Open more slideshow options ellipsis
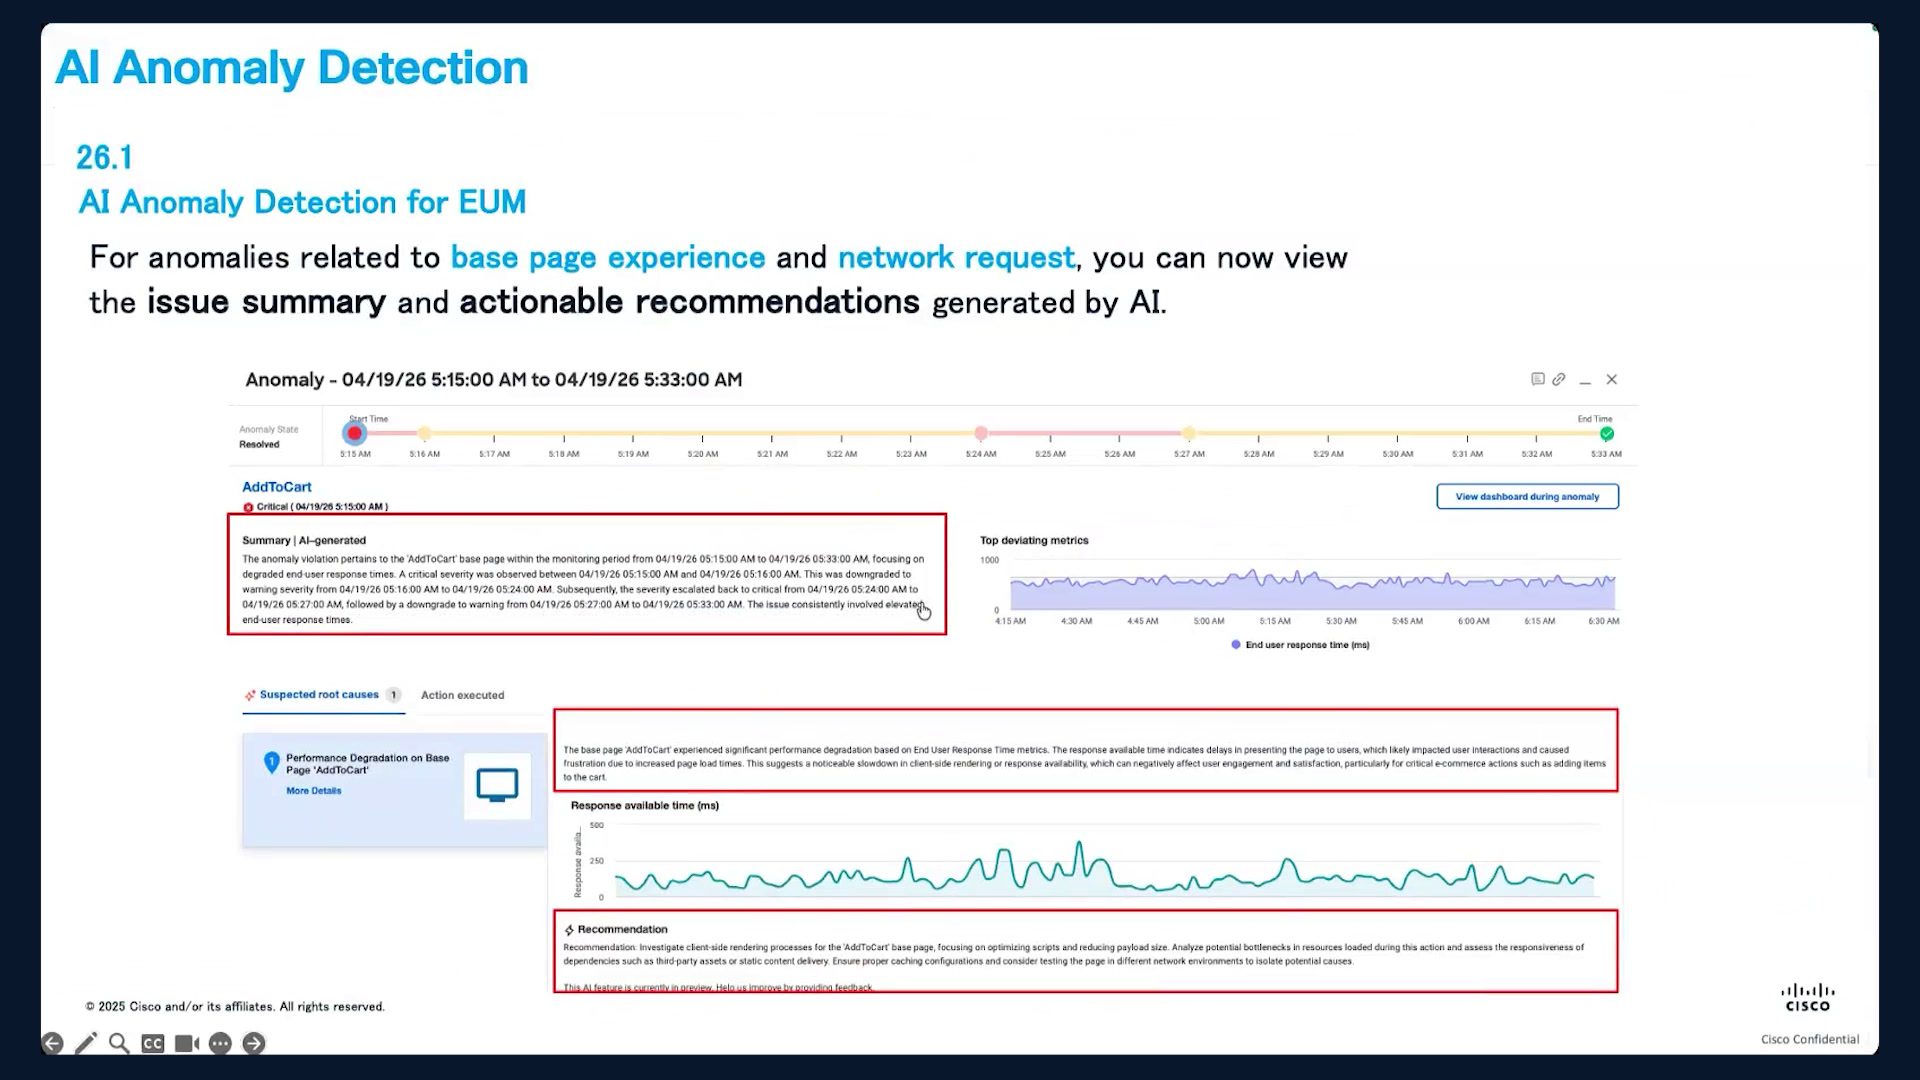1920x1080 pixels. coord(221,1043)
